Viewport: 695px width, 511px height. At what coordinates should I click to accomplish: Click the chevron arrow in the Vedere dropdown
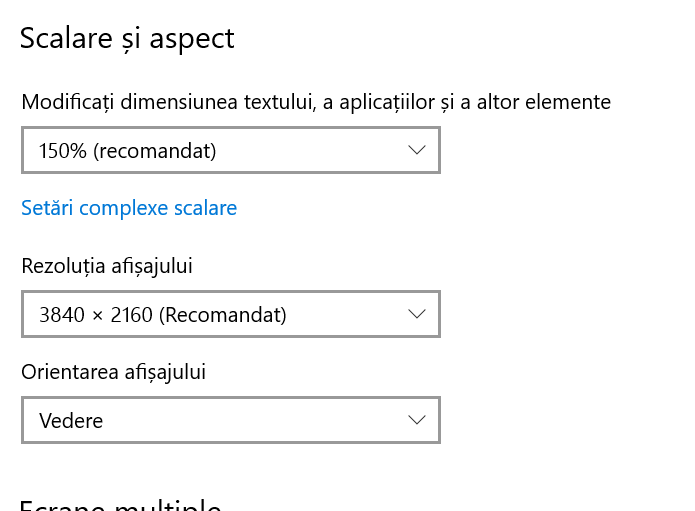point(417,421)
